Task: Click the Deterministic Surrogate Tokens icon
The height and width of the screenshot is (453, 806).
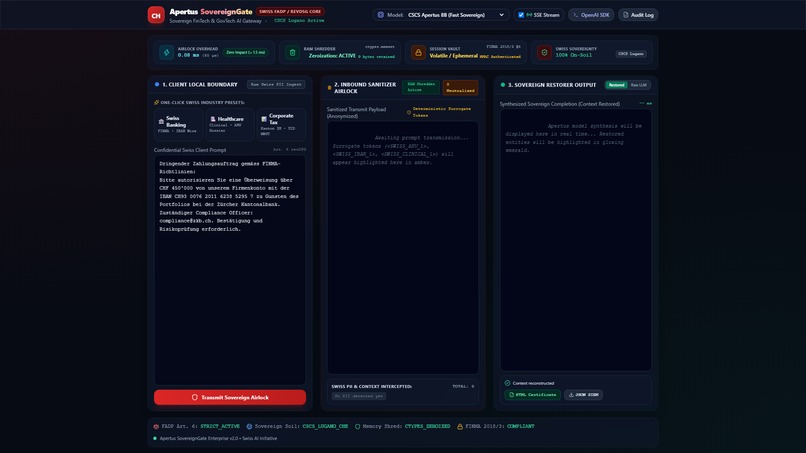Action: 409,112
